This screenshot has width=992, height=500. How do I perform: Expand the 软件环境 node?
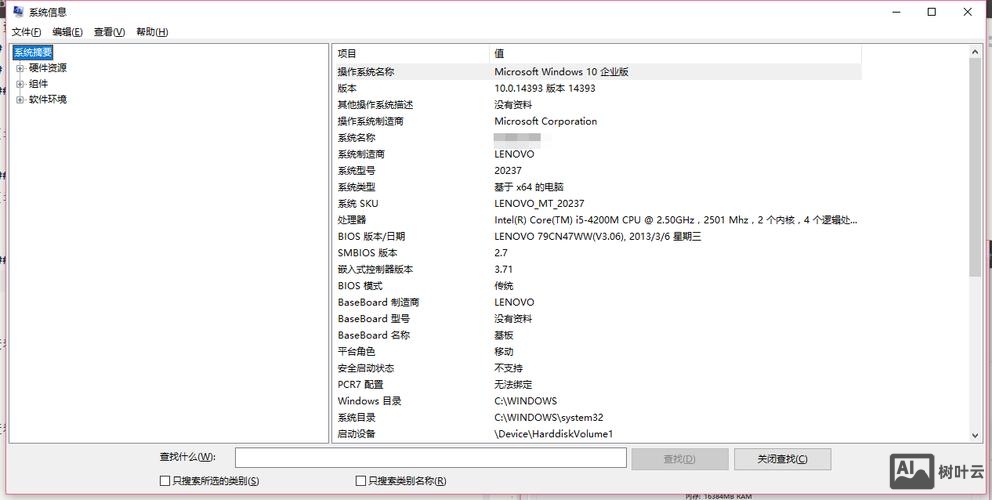(20, 99)
